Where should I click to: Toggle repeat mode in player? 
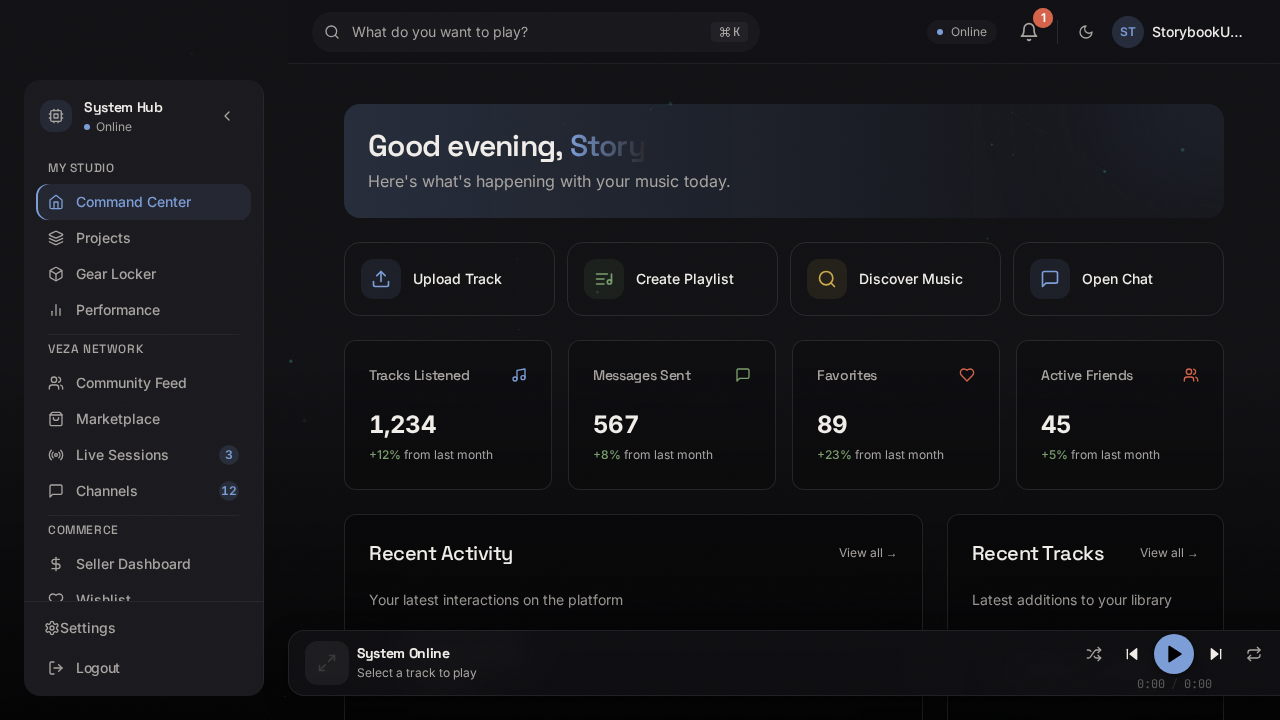[1254, 654]
